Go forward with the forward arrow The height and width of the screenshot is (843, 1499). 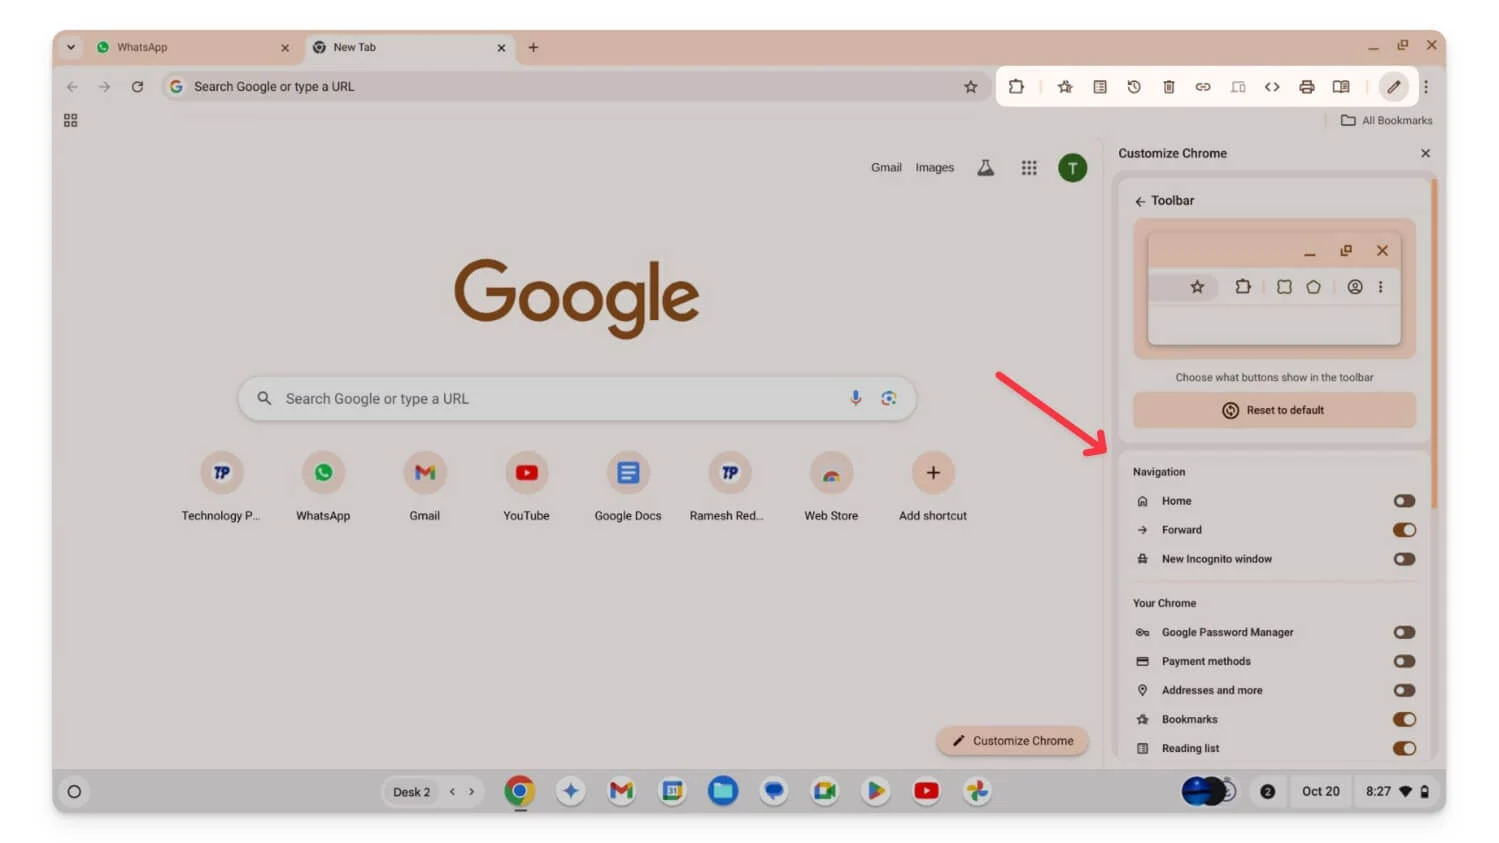pyautogui.click(x=104, y=87)
